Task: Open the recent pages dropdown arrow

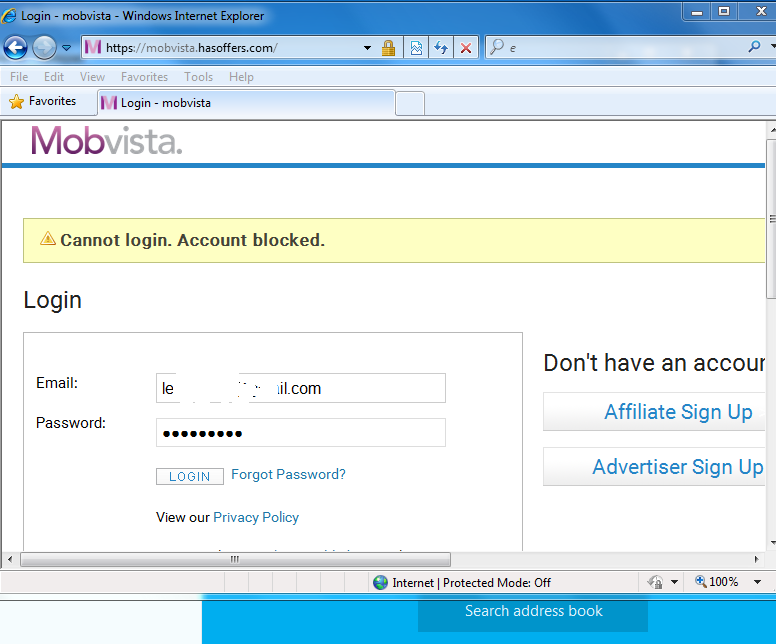Action: click(66, 48)
